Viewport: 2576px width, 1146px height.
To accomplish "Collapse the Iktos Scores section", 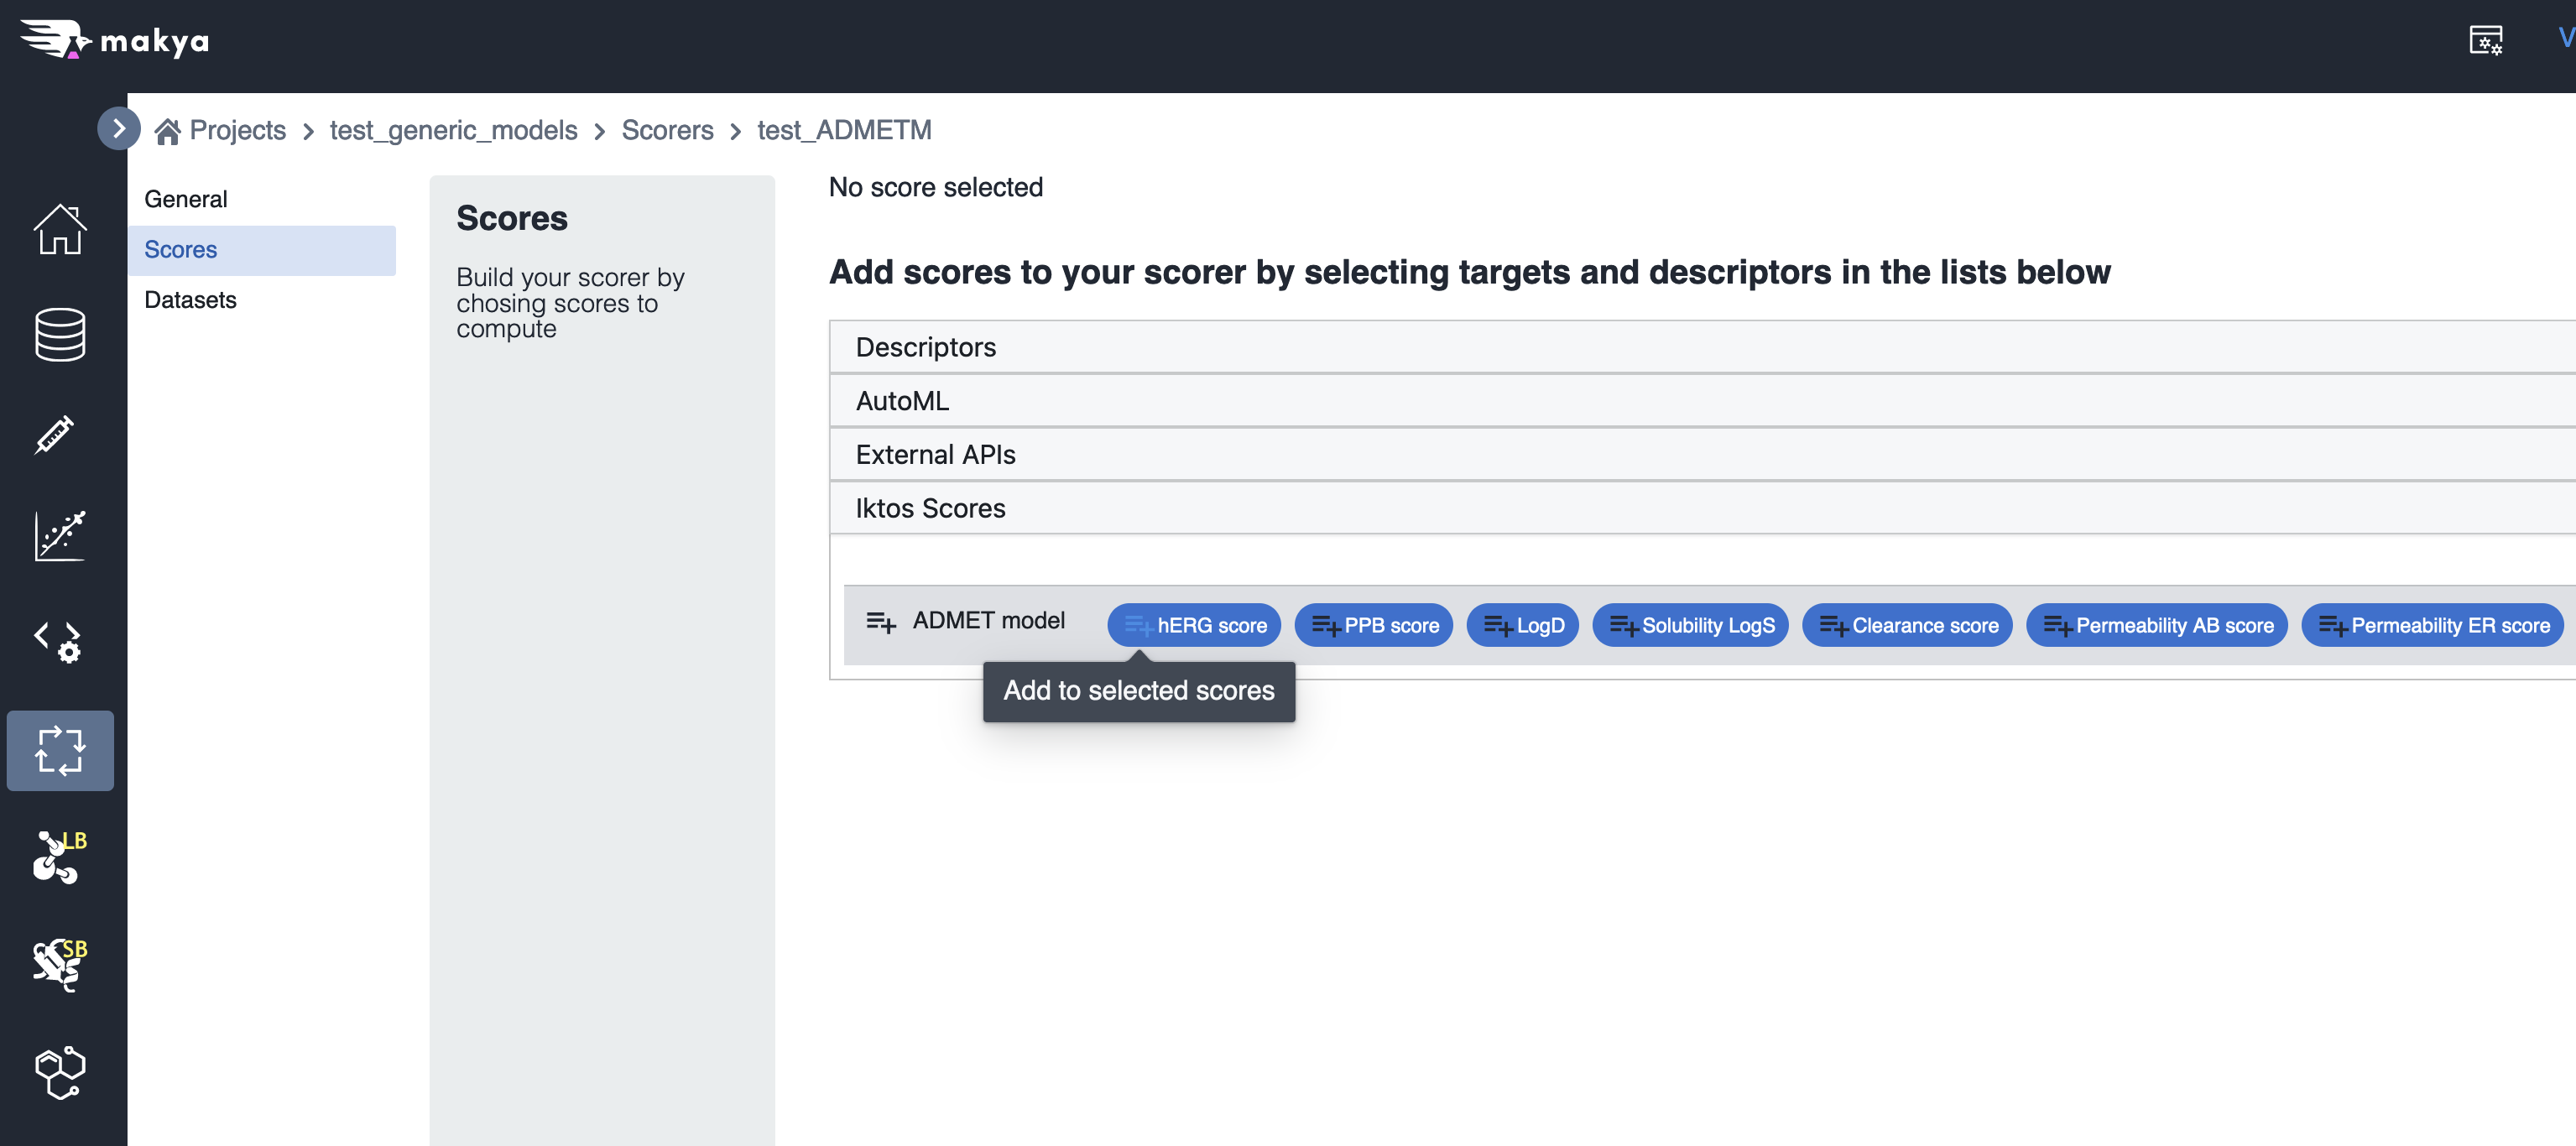I will pos(930,508).
